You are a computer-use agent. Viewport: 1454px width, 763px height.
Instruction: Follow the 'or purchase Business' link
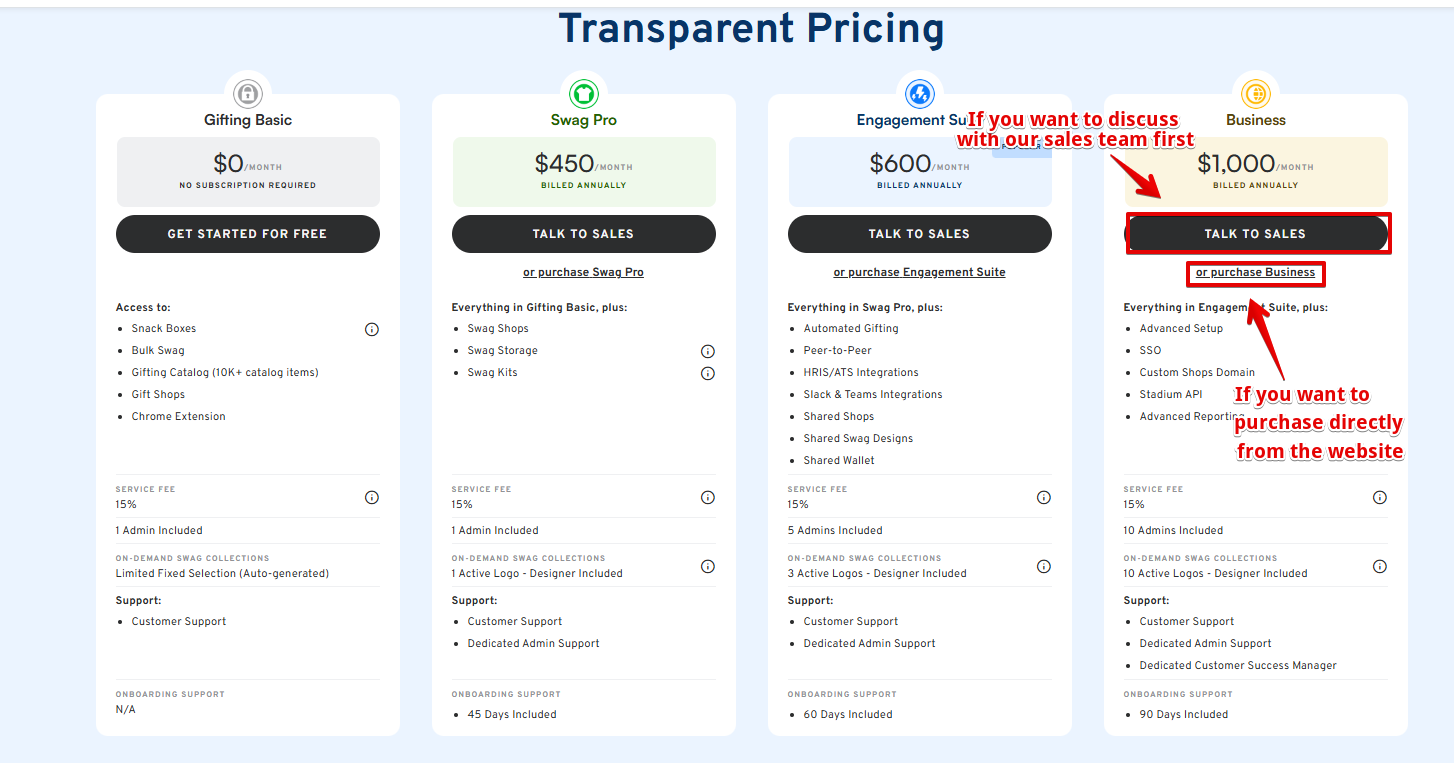(x=1256, y=272)
